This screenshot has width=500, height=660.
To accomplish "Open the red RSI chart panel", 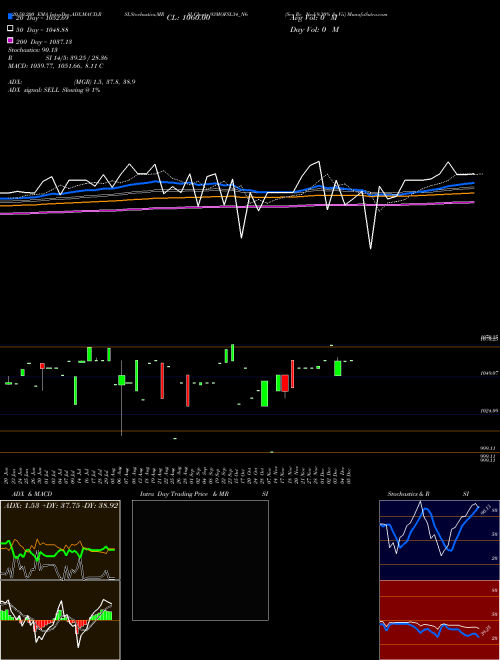I will [x=439, y=620].
